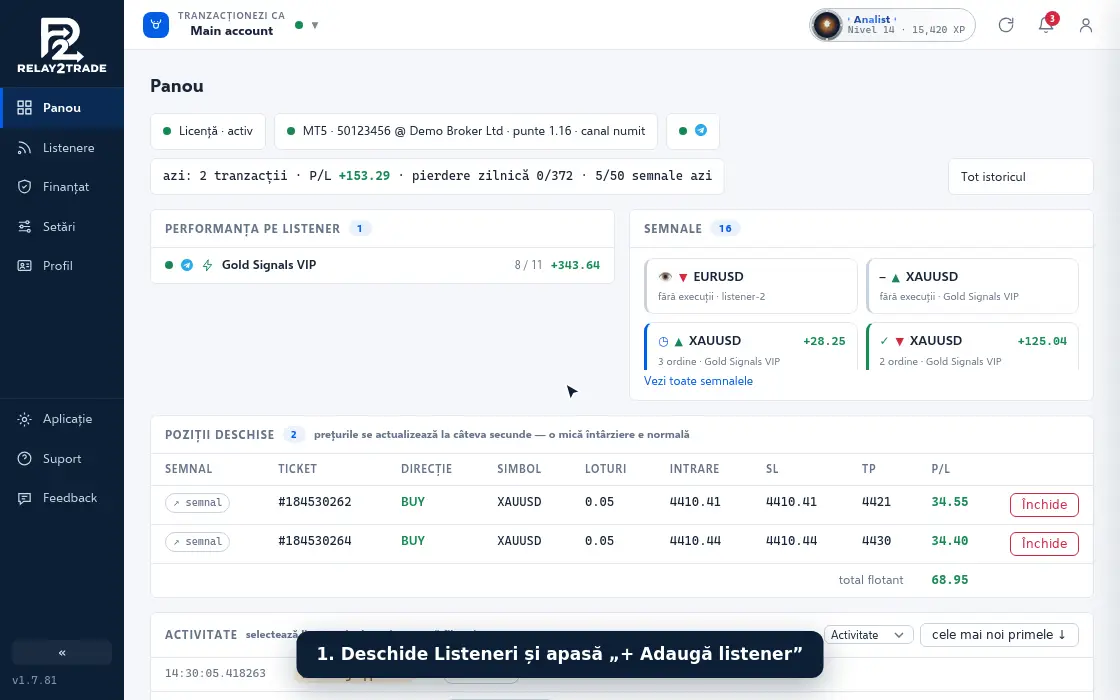Viewport: 1120px width, 700px height.
Task: Open Profil in the sidebar
Action: pyautogui.click(x=61, y=266)
